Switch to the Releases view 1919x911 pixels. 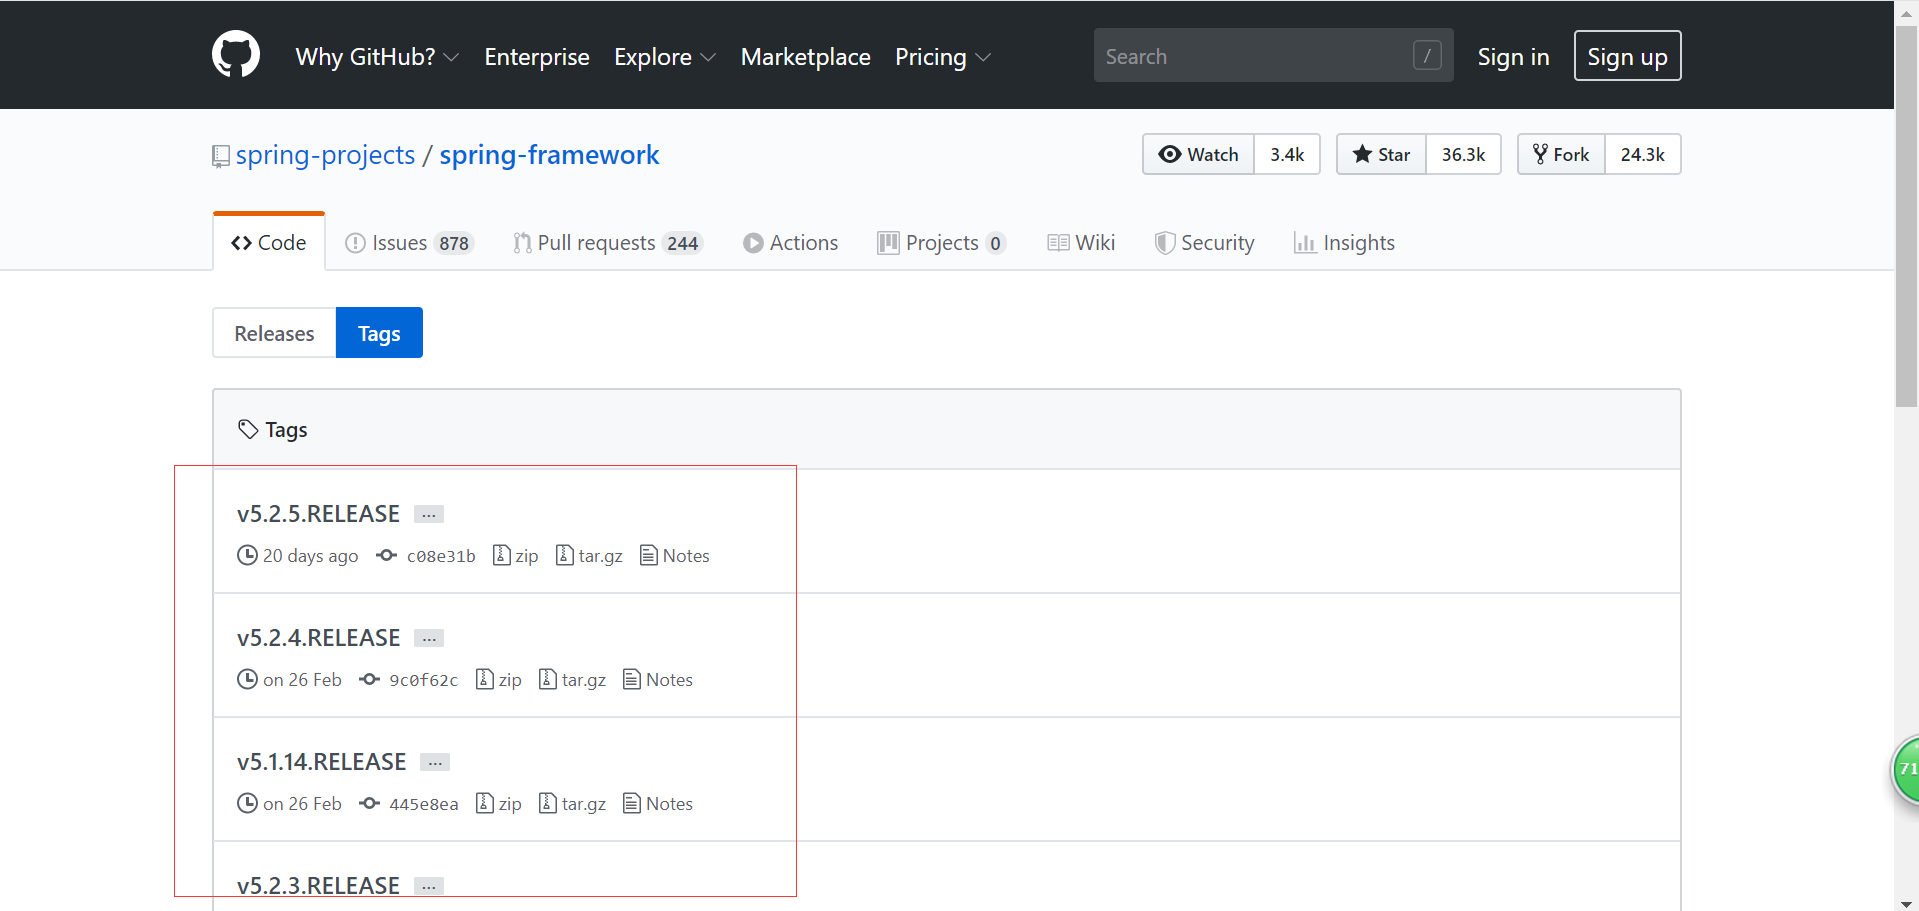pyautogui.click(x=274, y=333)
